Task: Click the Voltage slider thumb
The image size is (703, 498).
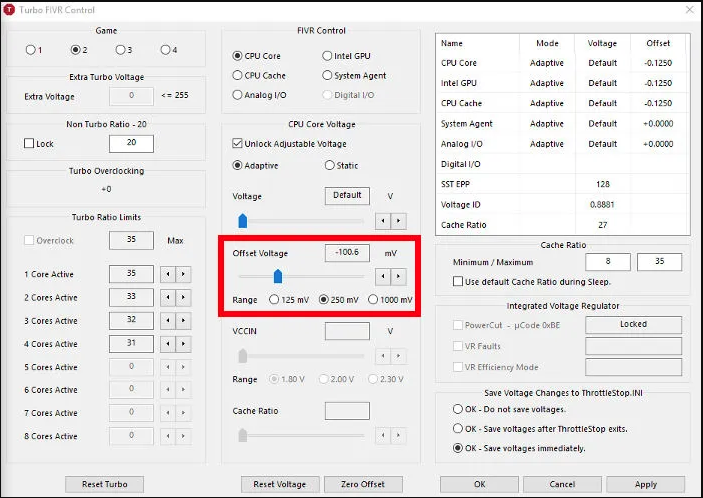Action: (243, 221)
